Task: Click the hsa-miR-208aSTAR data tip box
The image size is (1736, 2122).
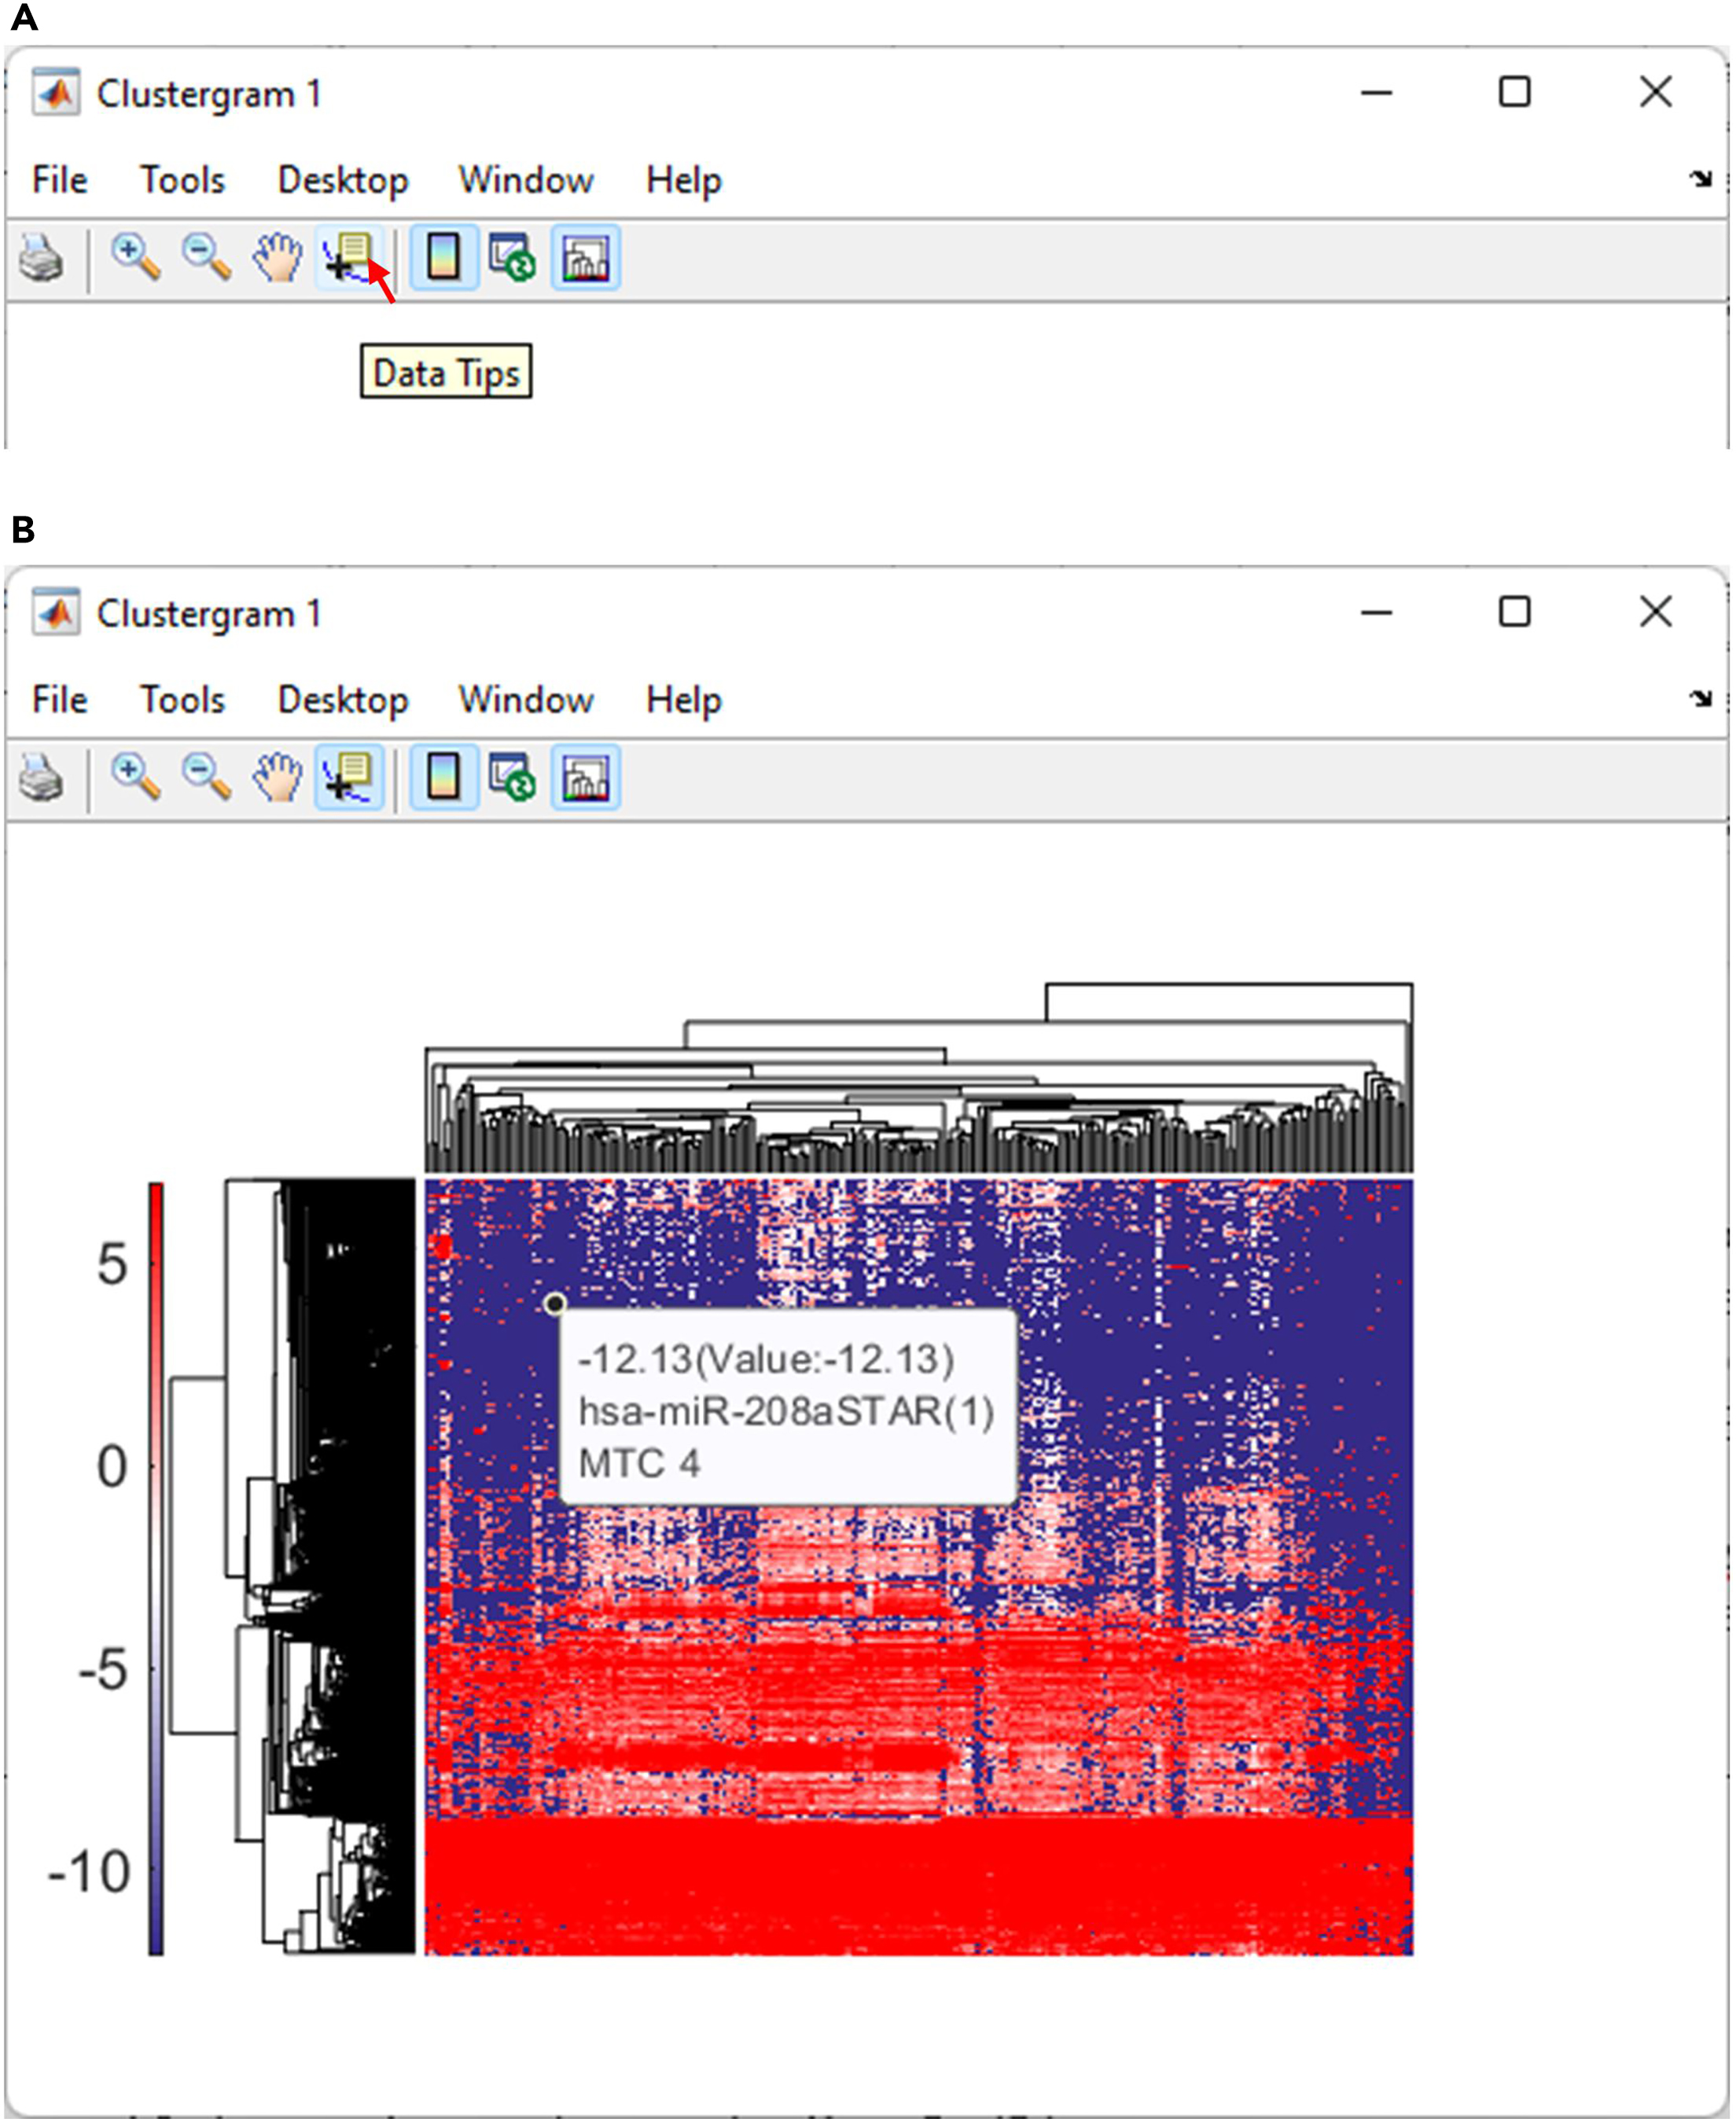Action: 787,1408
